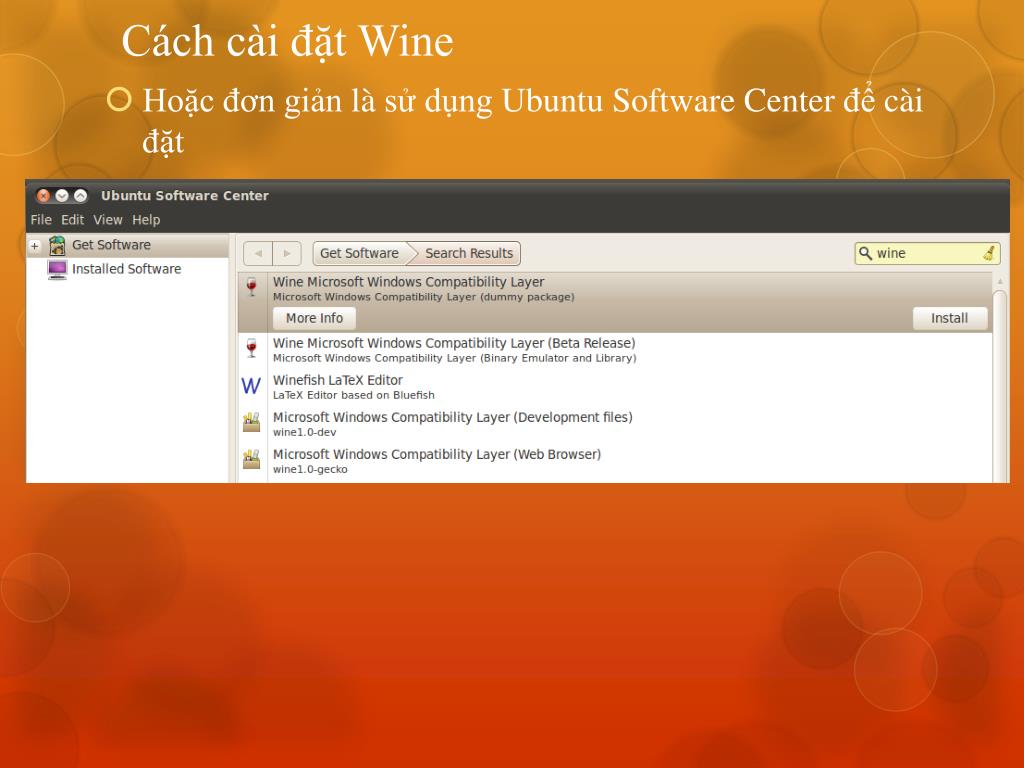
Task: Select Installed Software in the sidebar
Action: point(128,269)
